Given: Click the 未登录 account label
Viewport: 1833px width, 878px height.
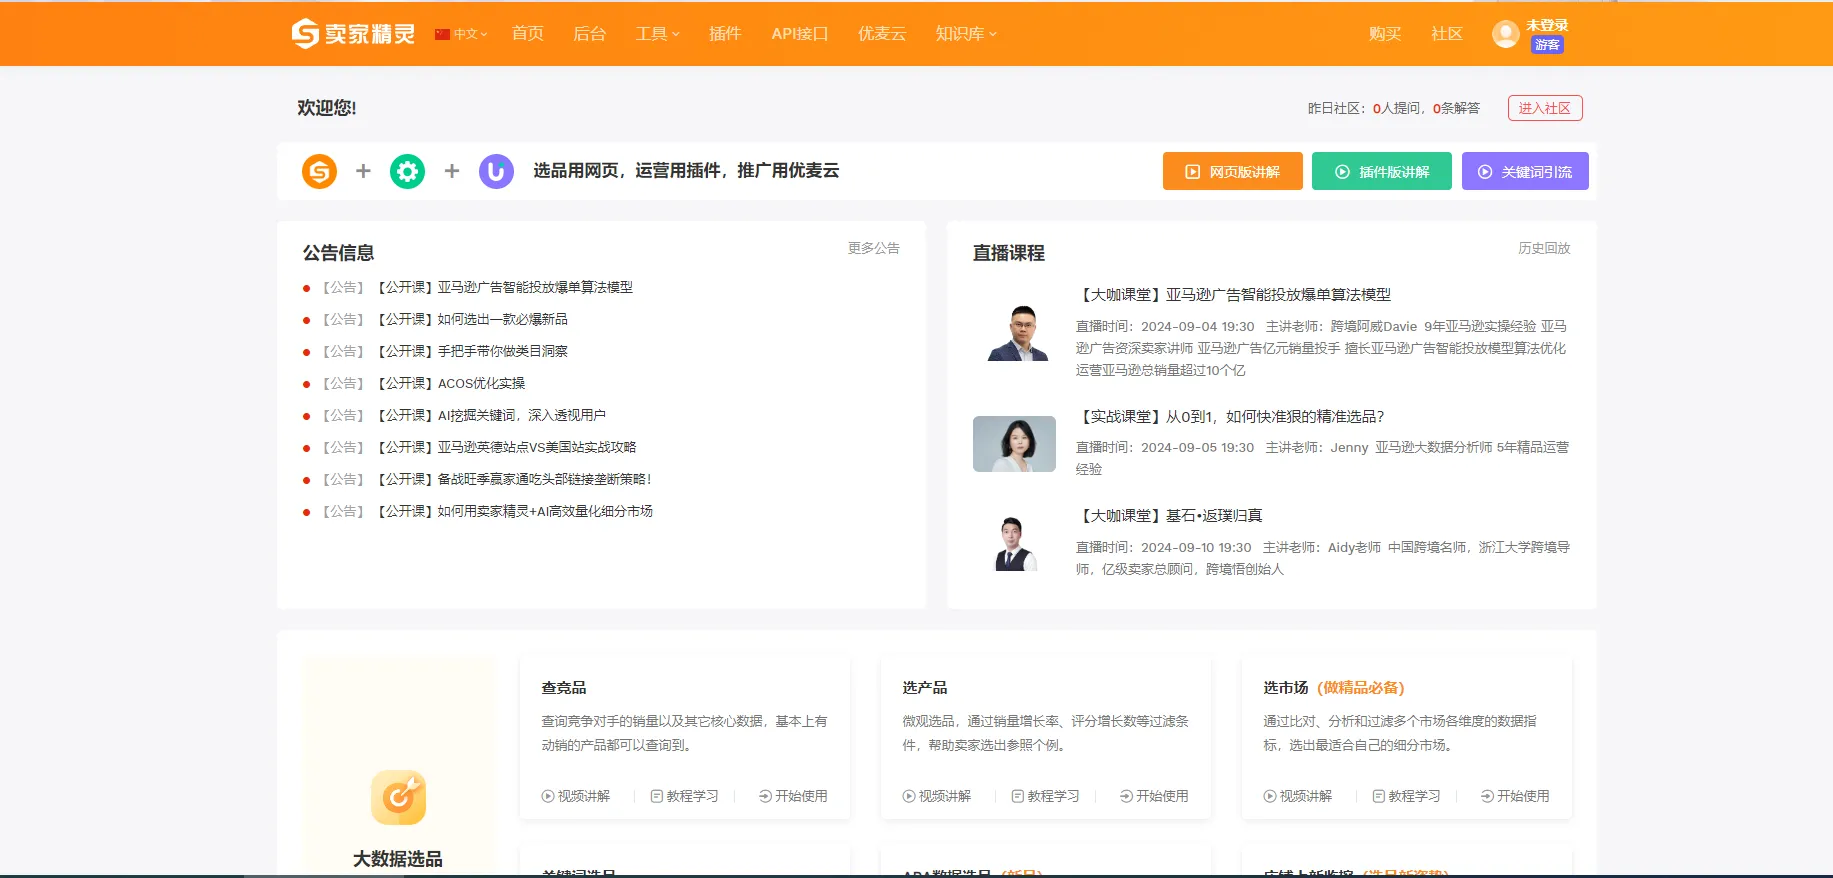Looking at the screenshot, I should pyautogui.click(x=1547, y=25).
